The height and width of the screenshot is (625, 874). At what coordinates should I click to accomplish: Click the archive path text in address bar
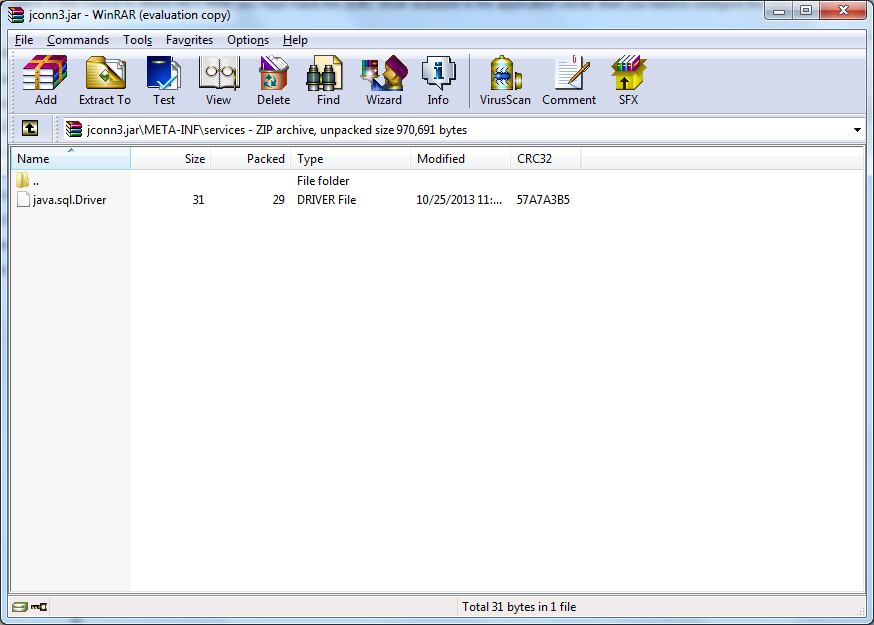[x=277, y=130]
